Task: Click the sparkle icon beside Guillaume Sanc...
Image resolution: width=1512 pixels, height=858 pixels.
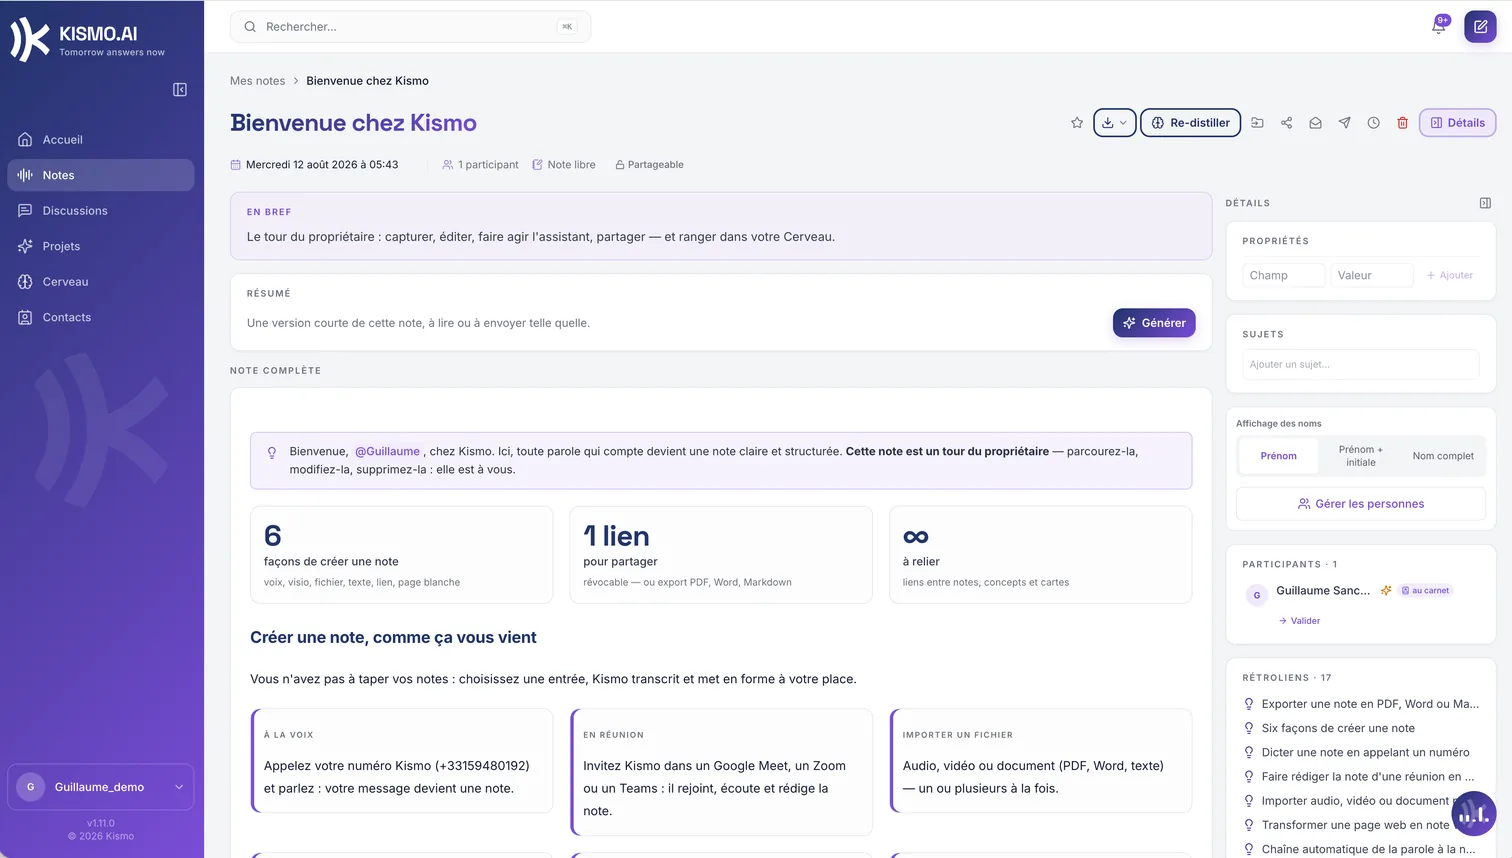Action: coord(1386,591)
